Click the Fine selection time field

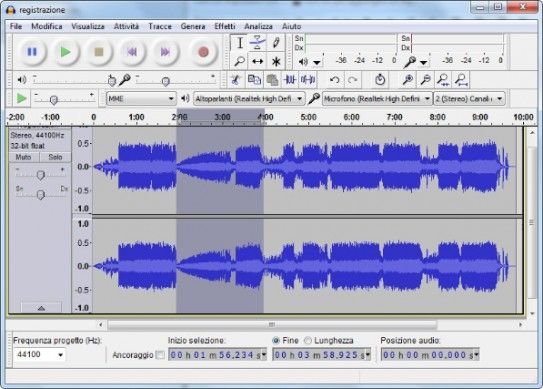click(x=321, y=355)
